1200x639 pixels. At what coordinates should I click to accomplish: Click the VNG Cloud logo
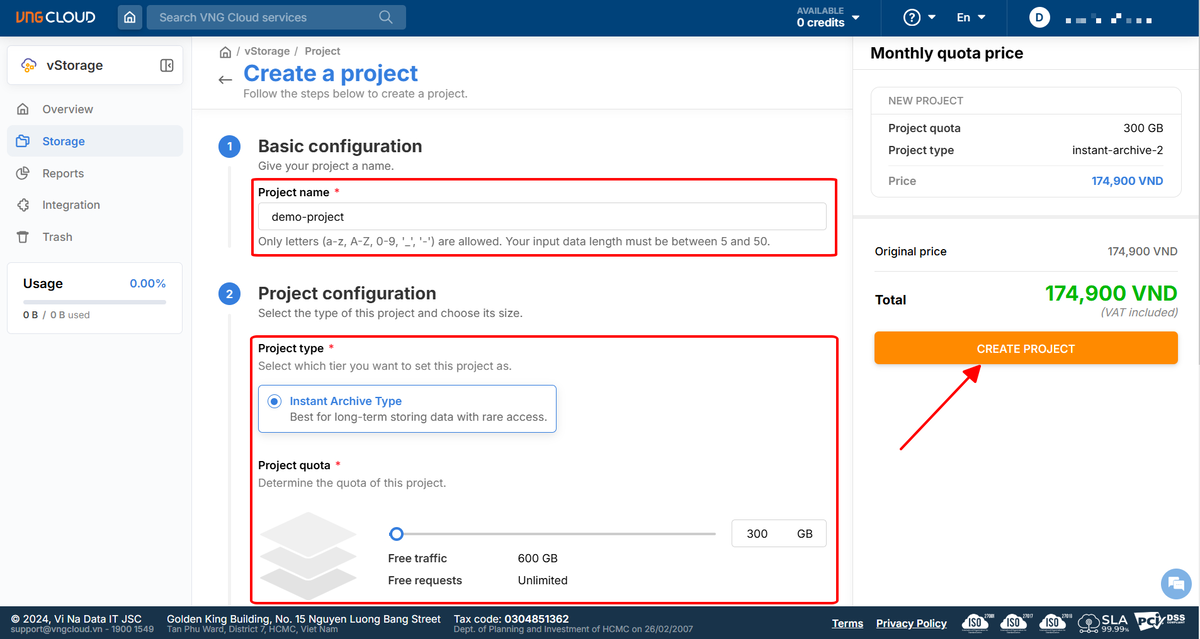tap(57, 17)
